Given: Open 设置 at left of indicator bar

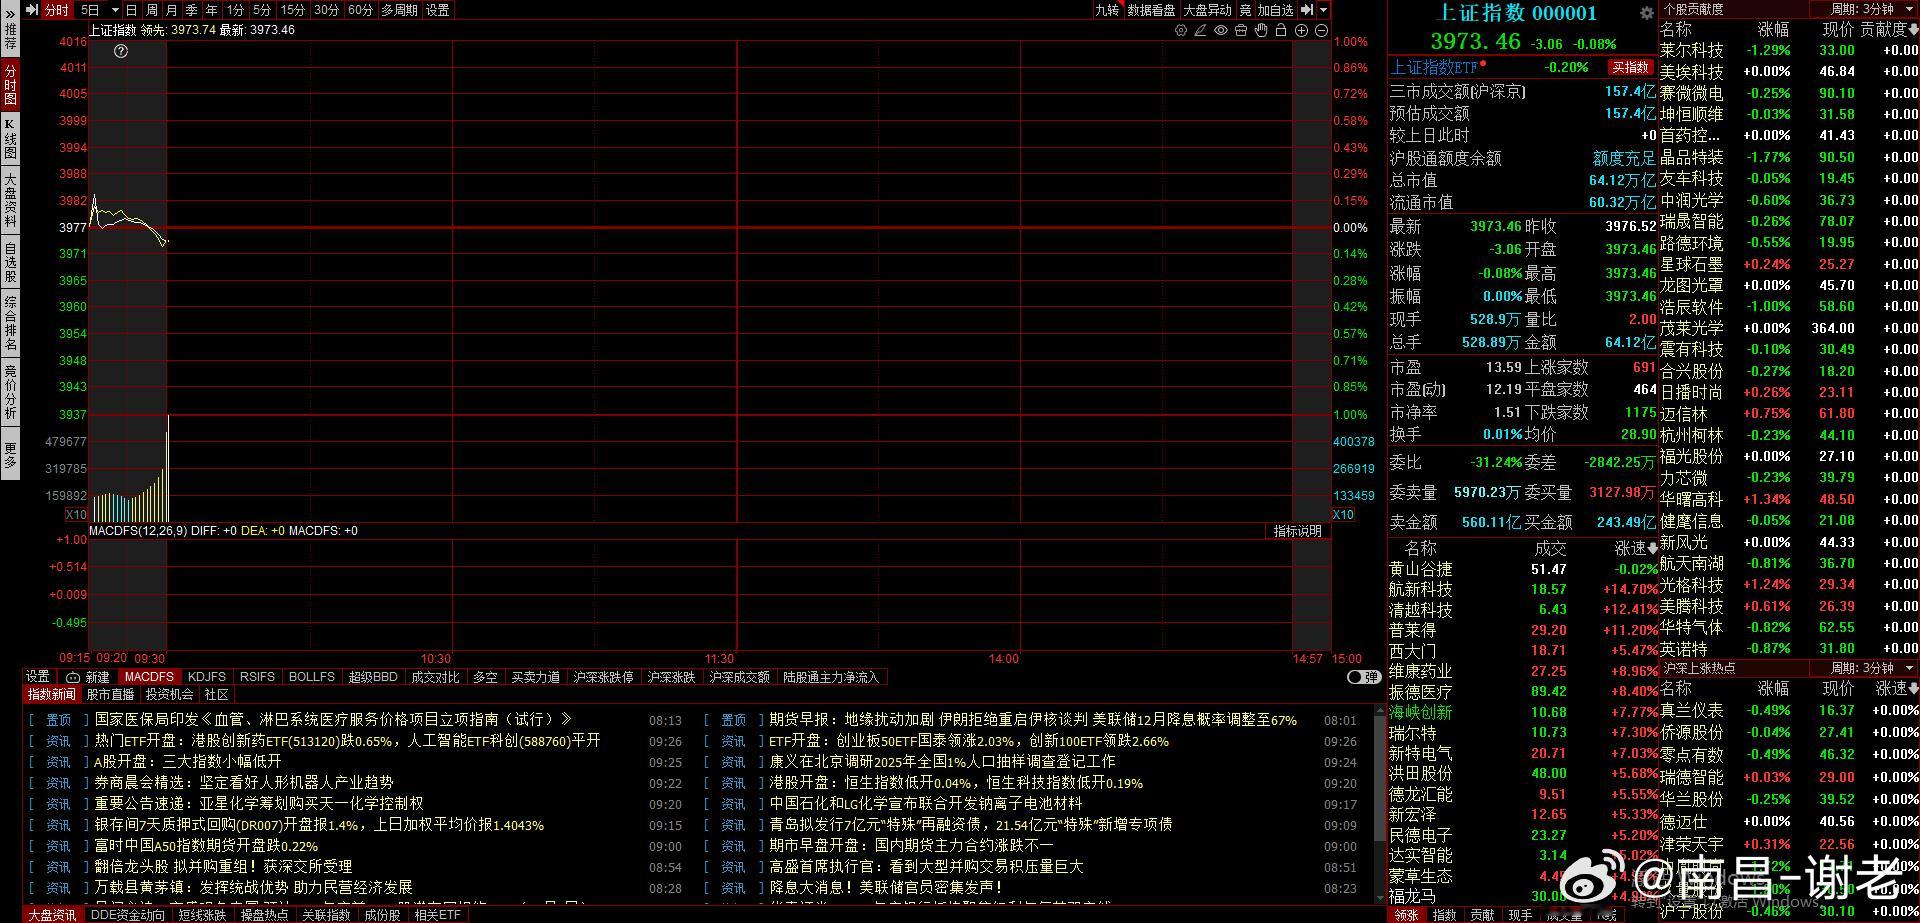Looking at the screenshot, I should click(38, 677).
